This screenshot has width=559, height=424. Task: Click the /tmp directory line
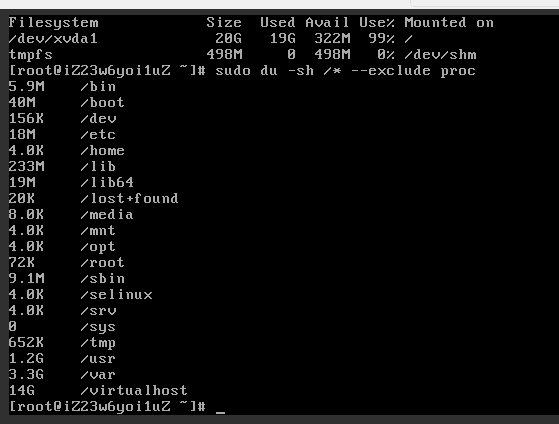coord(62,343)
